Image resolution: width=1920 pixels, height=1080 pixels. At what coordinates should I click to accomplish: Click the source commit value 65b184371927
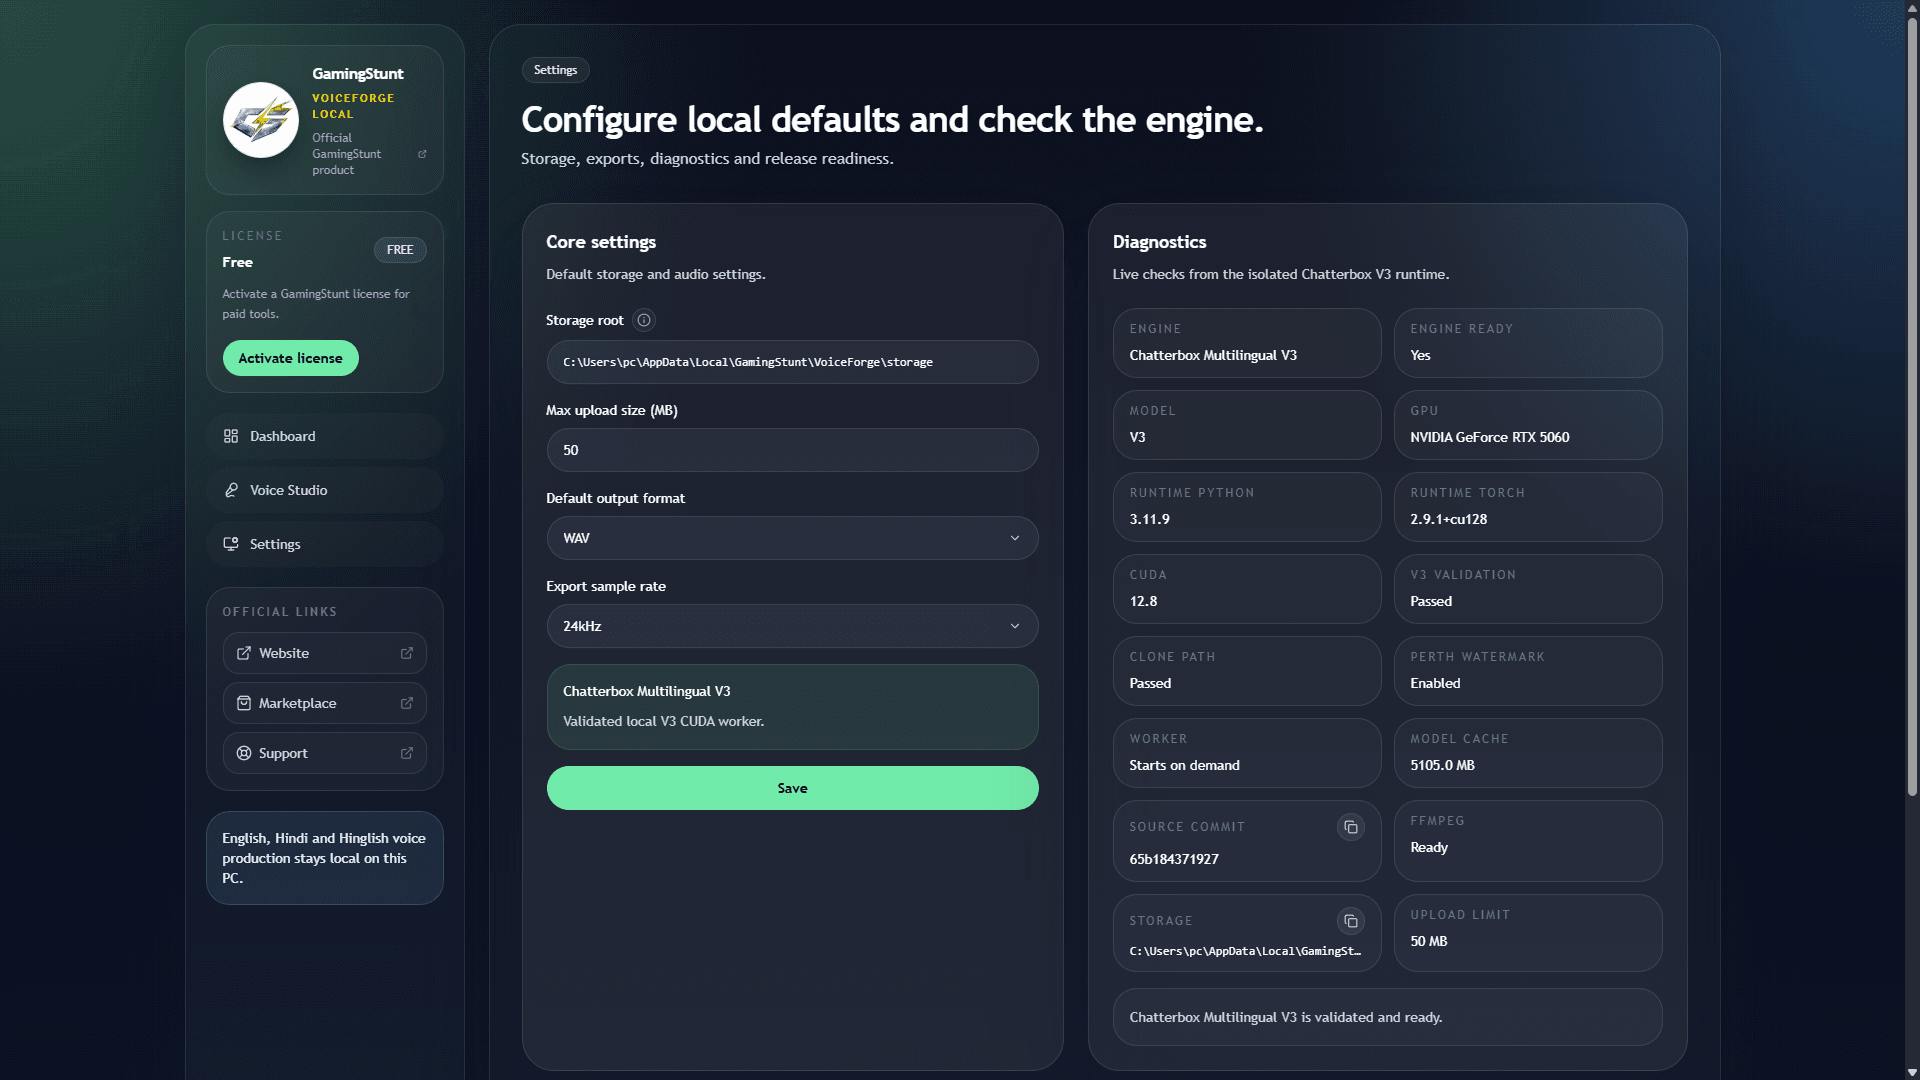click(1174, 859)
